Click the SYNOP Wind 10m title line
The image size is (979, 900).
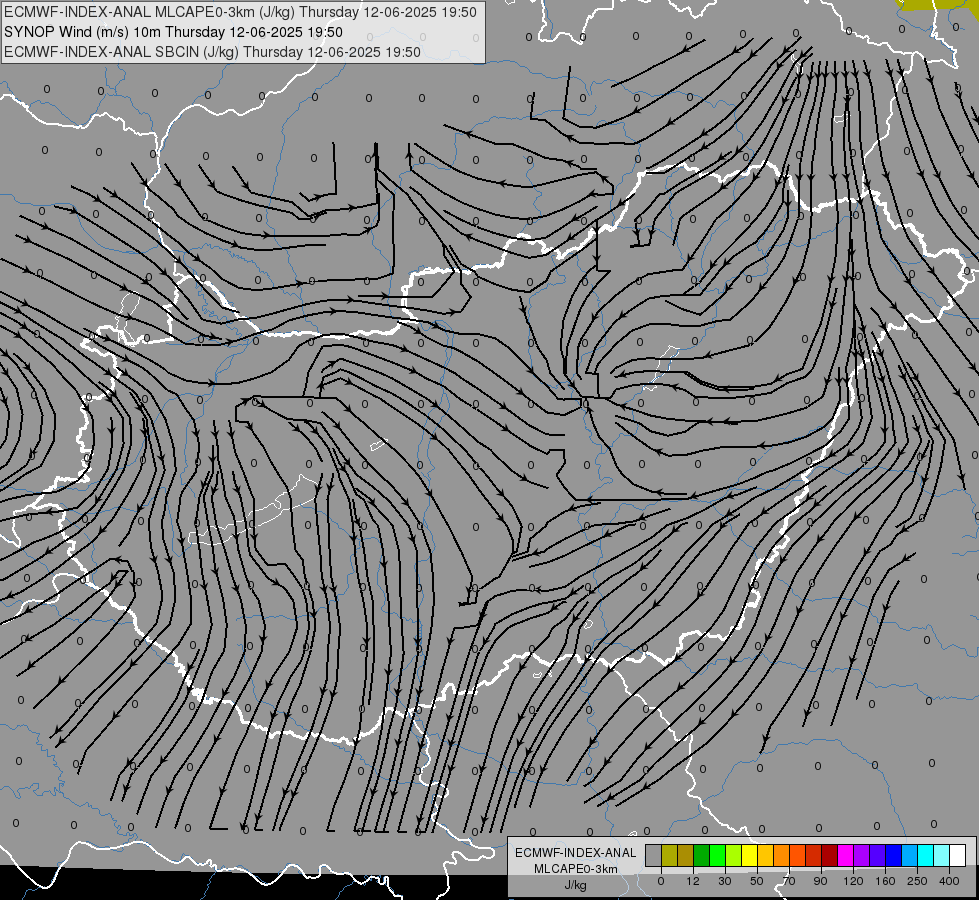tap(173, 32)
